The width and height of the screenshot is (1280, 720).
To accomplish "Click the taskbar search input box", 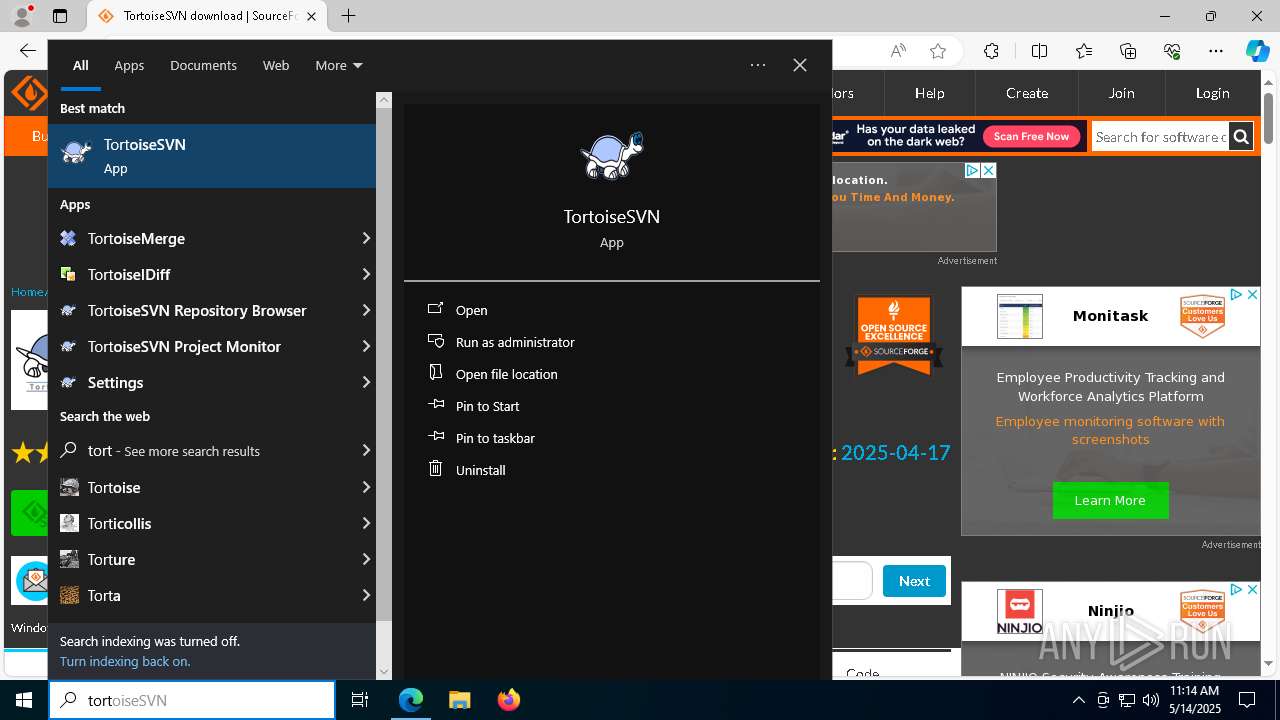I will 192,700.
